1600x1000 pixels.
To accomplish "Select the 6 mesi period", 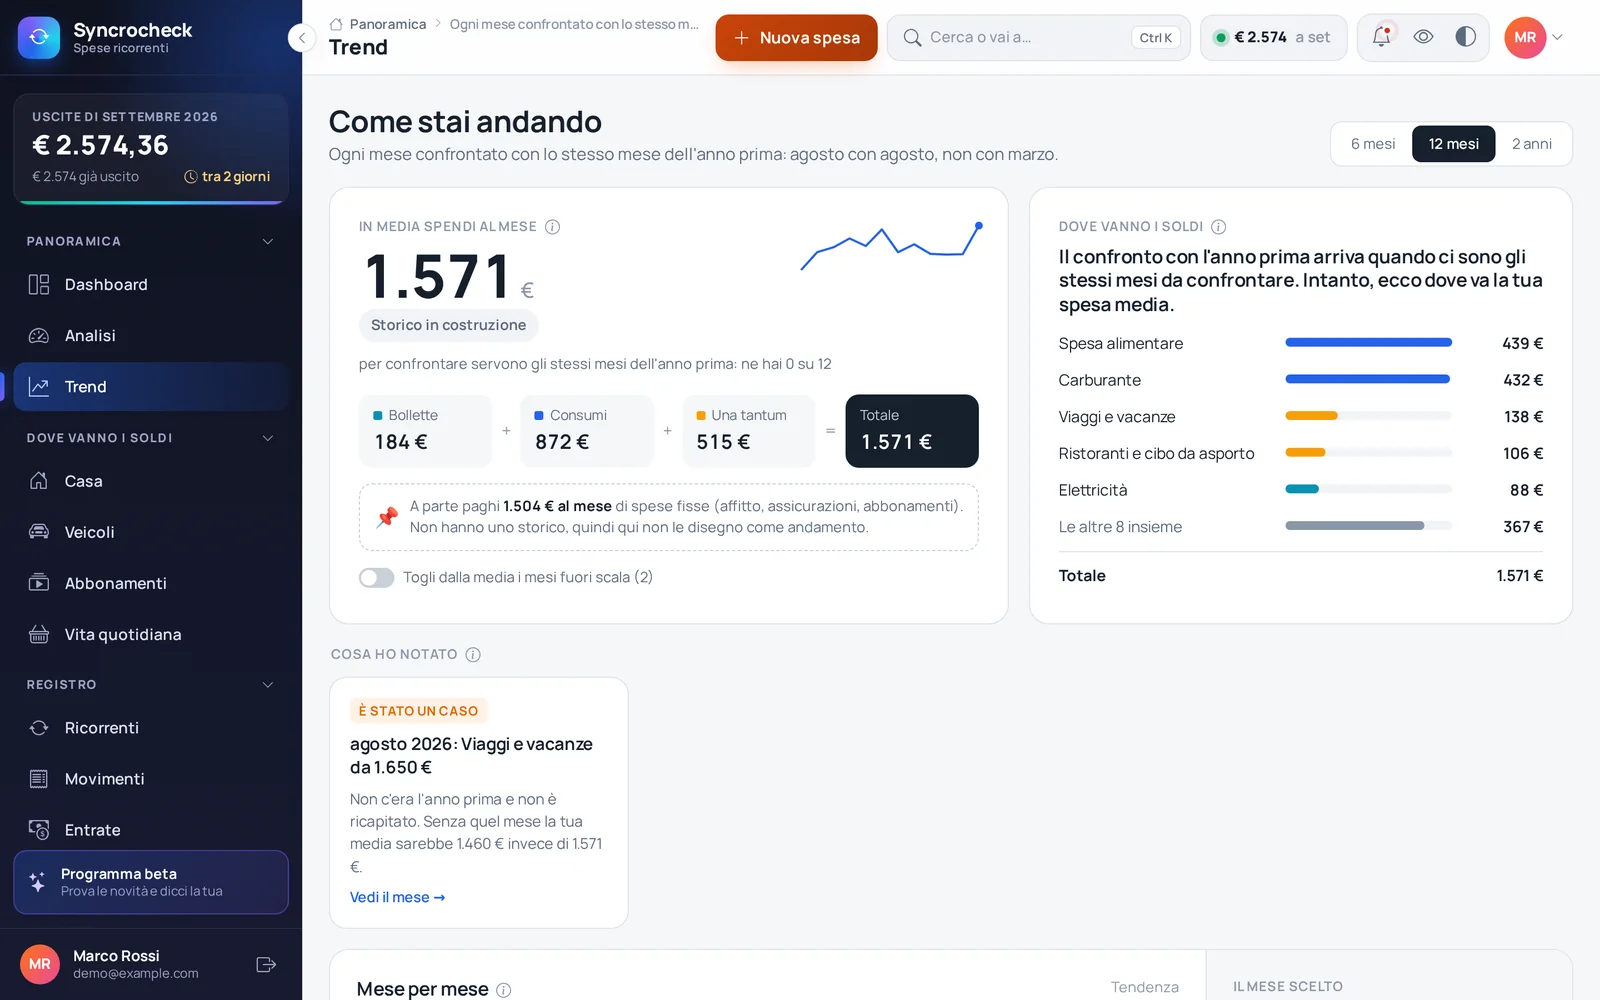I will [1372, 144].
